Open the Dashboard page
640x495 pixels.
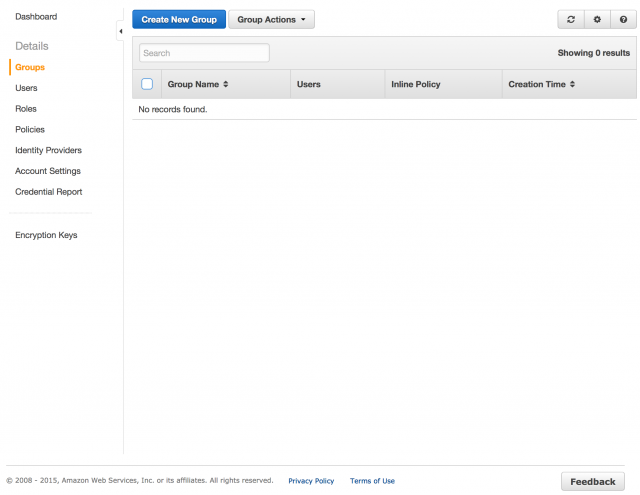click(36, 17)
